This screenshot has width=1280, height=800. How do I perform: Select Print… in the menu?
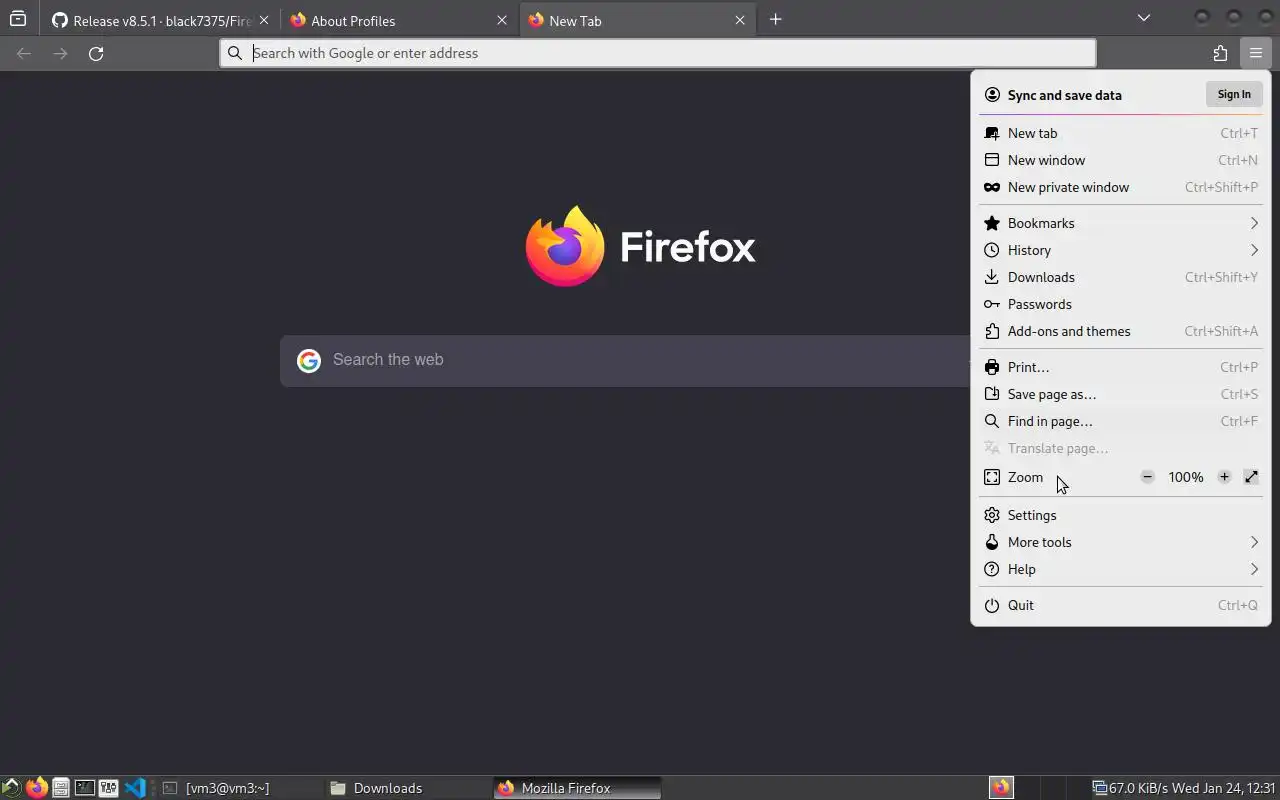click(1121, 367)
